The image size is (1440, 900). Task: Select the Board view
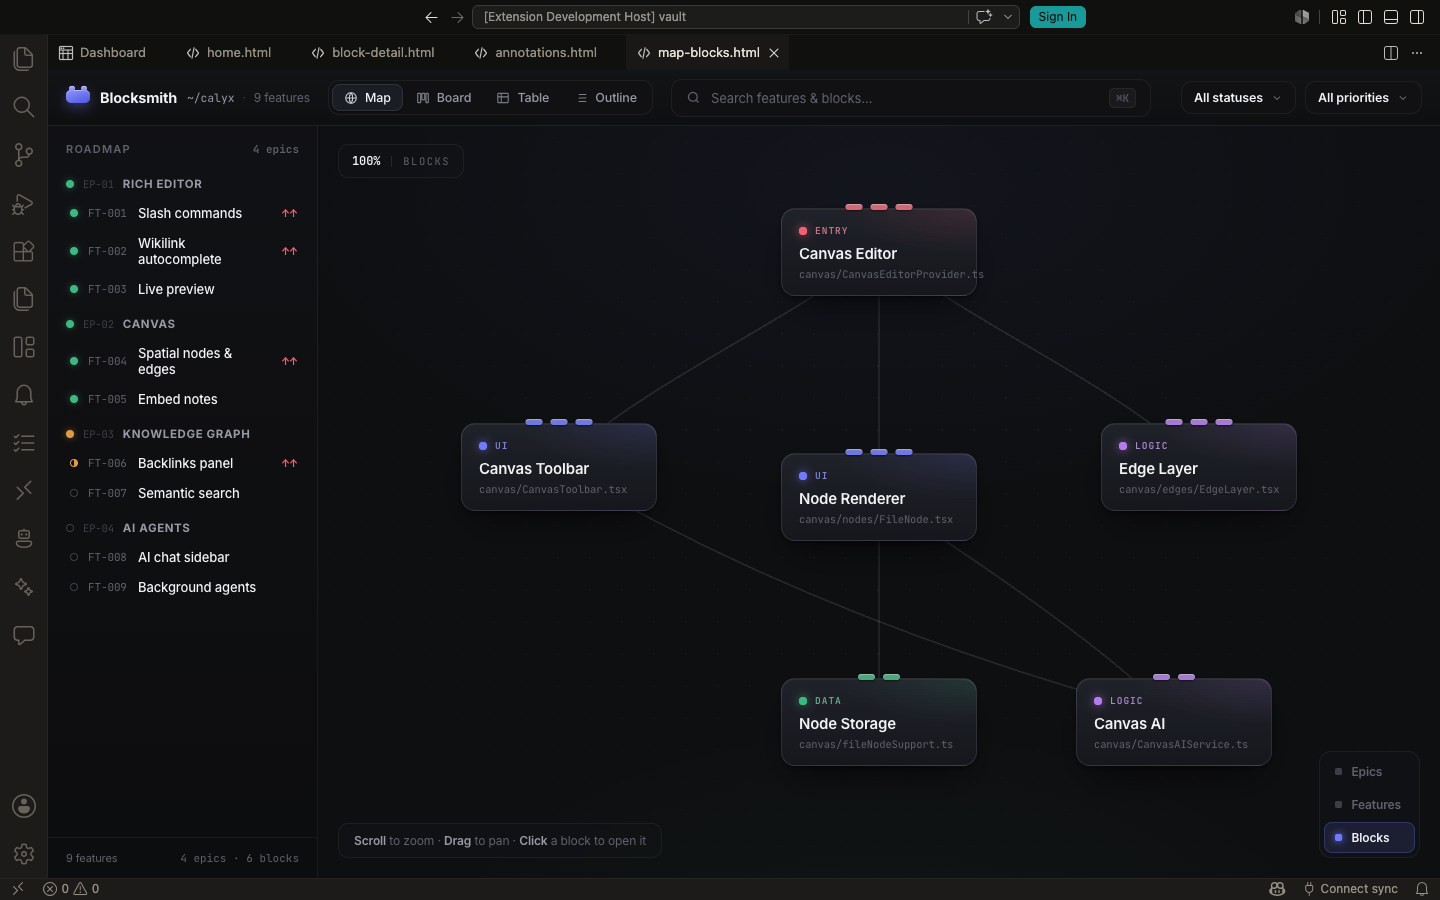click(x=444, y=98)
